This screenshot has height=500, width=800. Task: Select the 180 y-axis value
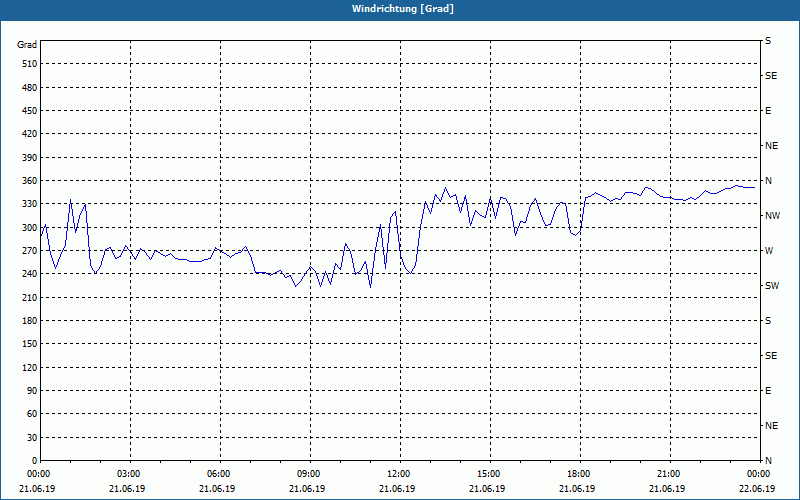[30, 321]
